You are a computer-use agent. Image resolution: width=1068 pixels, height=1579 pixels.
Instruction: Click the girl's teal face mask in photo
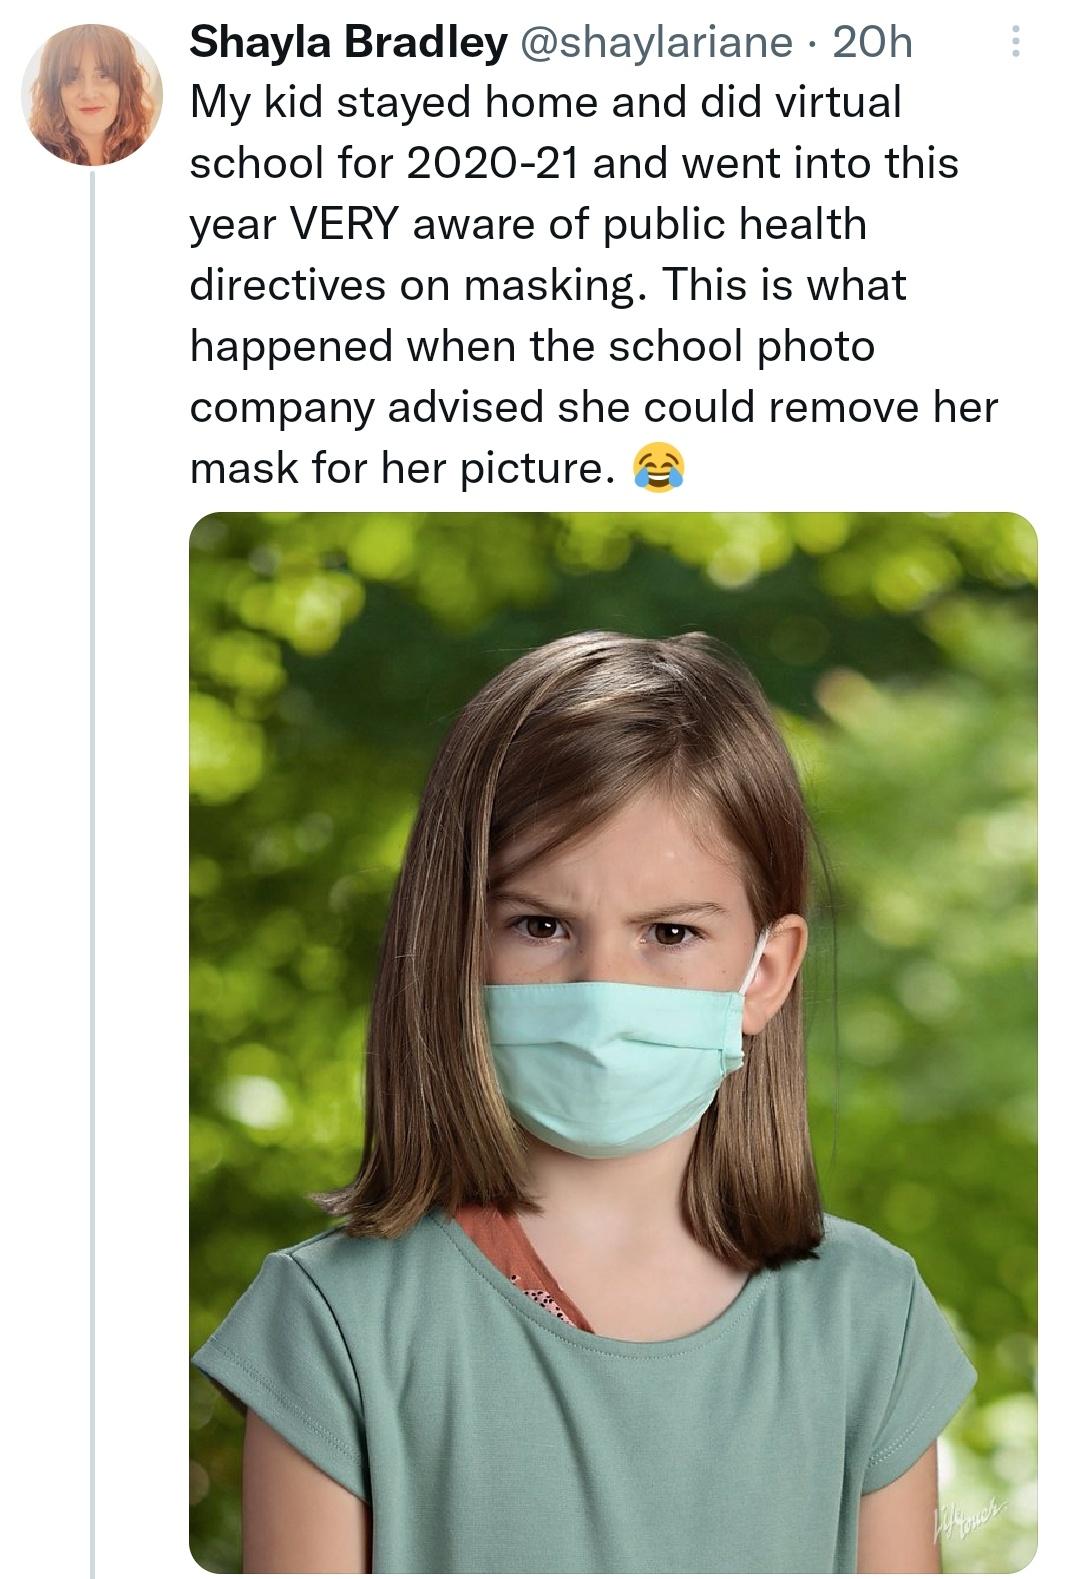pos(612,1060)
